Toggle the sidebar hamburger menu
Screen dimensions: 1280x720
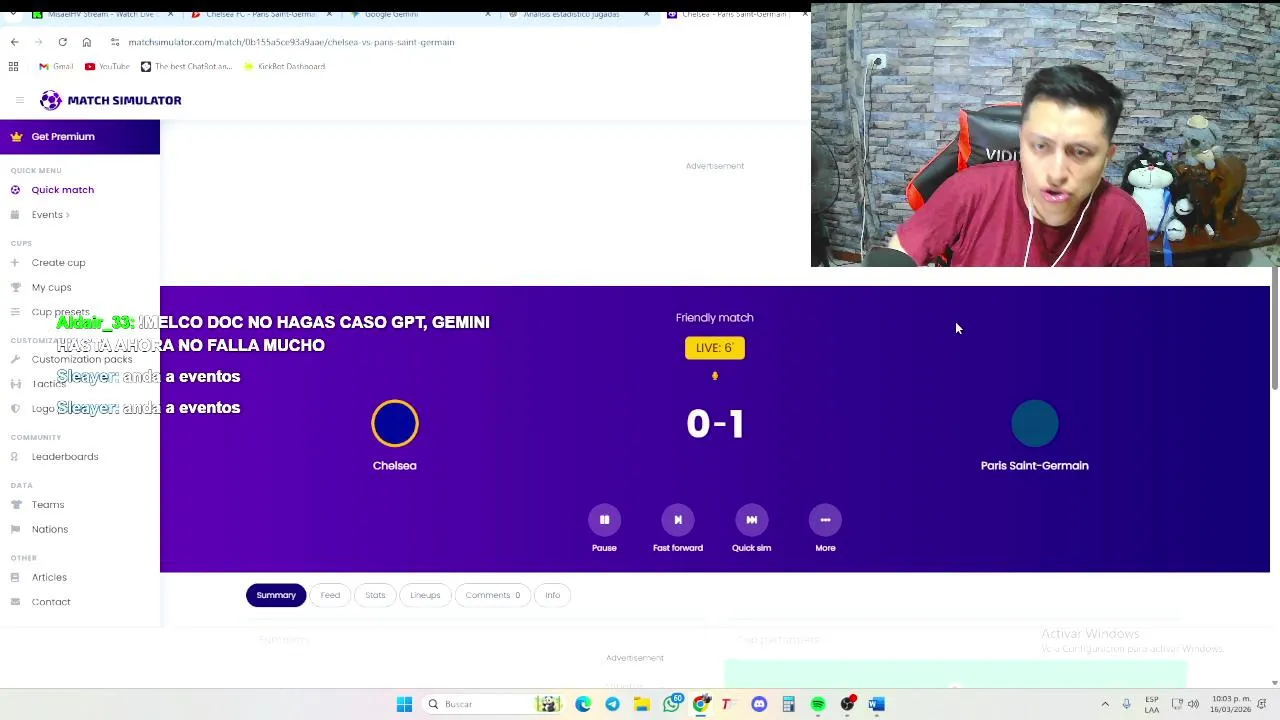point(19,100)
